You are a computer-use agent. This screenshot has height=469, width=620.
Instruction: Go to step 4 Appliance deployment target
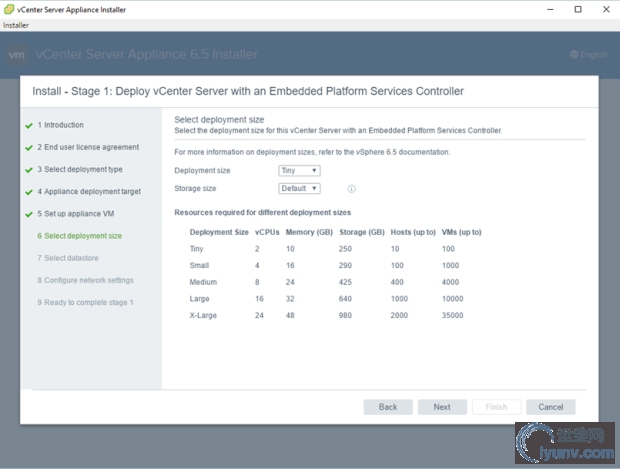[x=89, y=191]
